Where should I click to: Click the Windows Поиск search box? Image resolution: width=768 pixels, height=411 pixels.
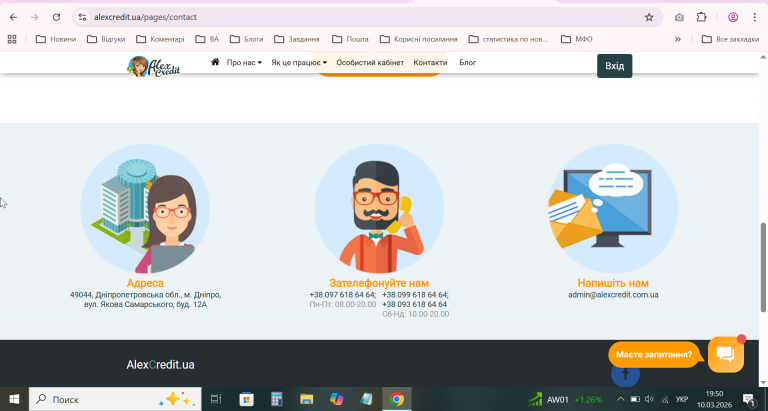(x=115, y=399)
